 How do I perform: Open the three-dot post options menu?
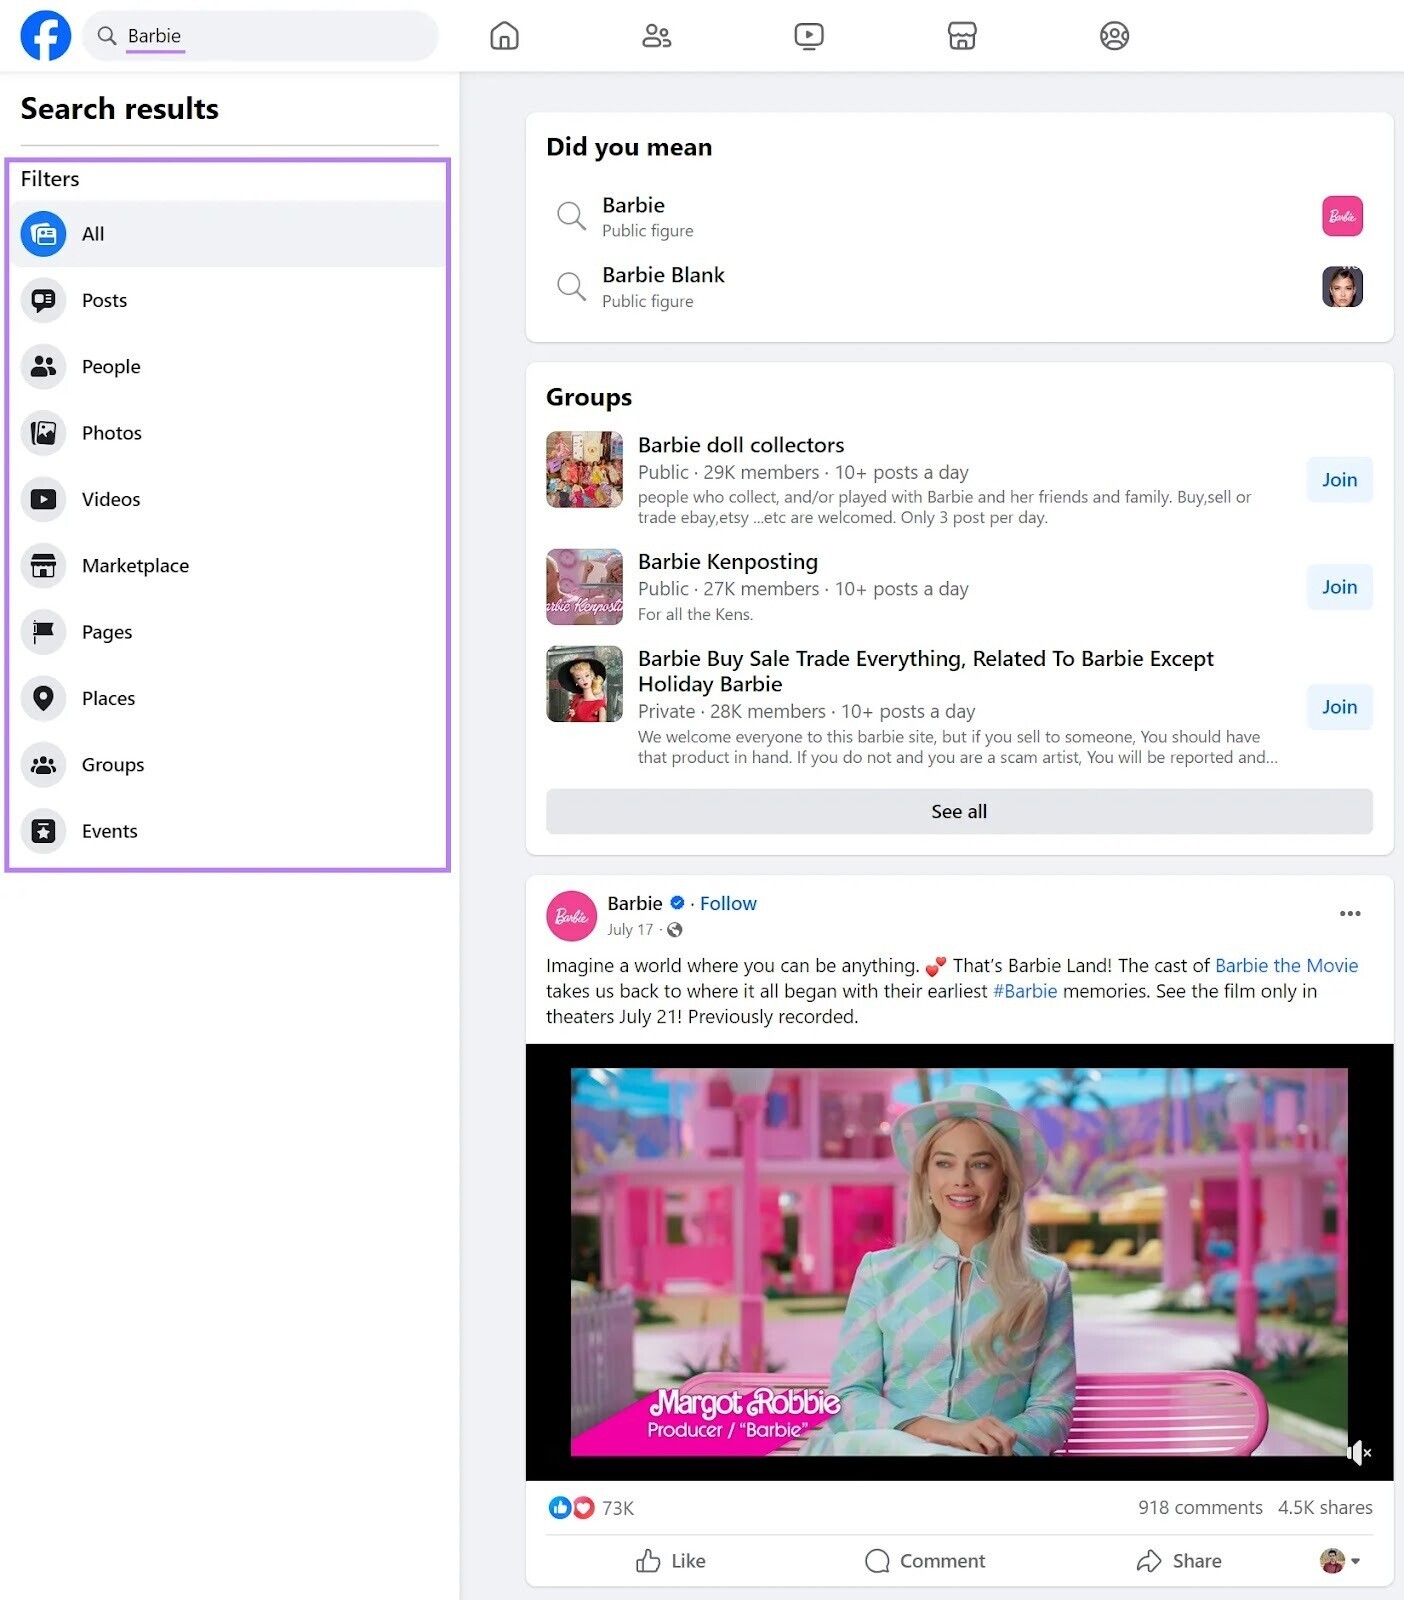pyautogui.click(x=1349, y=913)
